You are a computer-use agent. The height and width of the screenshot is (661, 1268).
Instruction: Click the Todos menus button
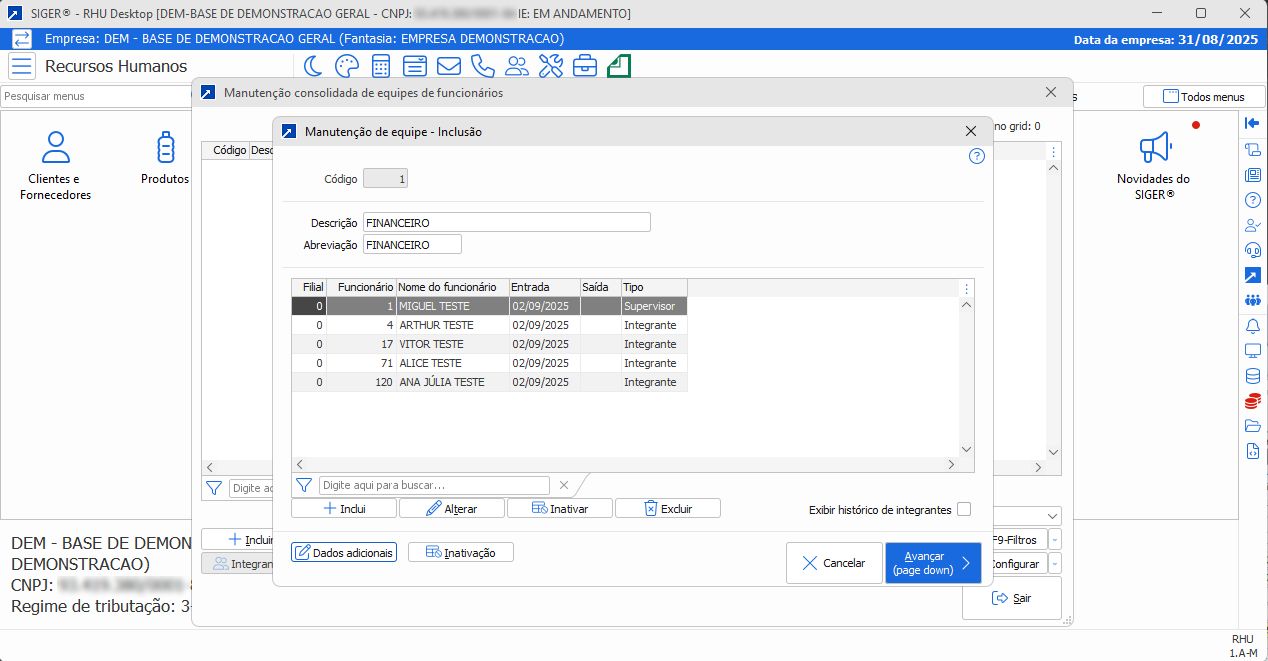tap(1203, 96)
